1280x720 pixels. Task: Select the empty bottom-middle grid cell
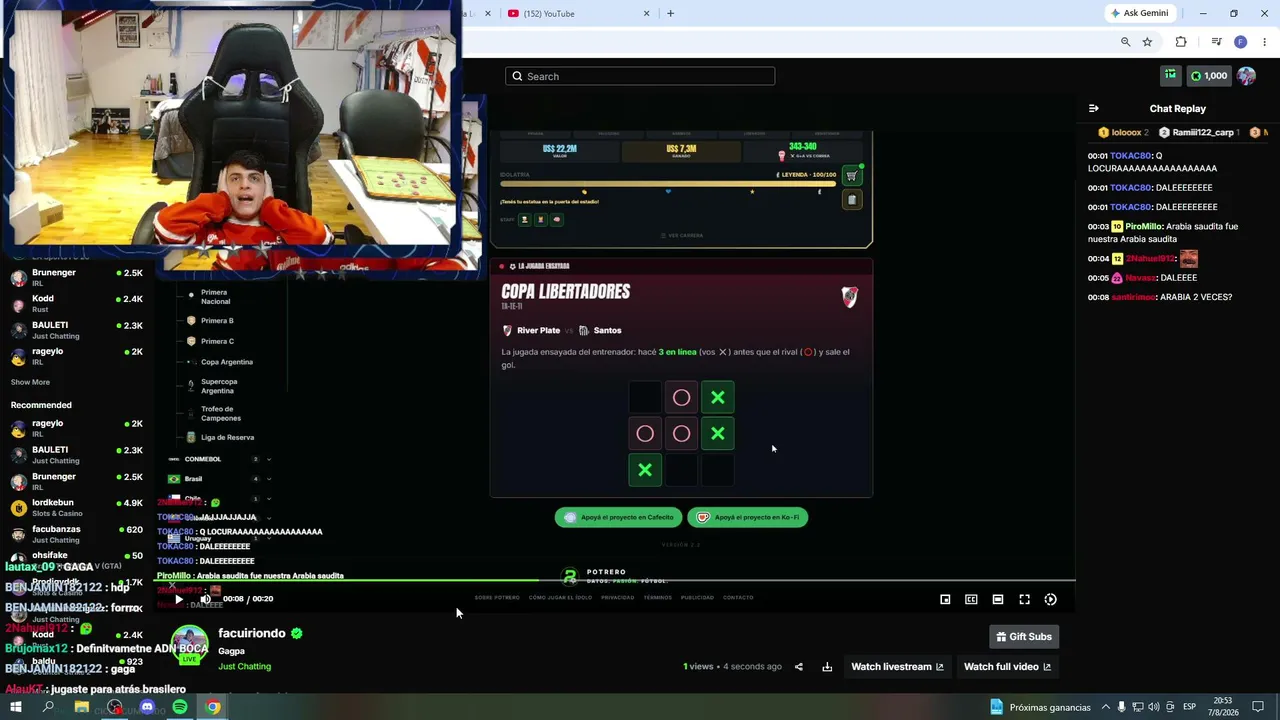pyautogui.click(x=681, y=470)
